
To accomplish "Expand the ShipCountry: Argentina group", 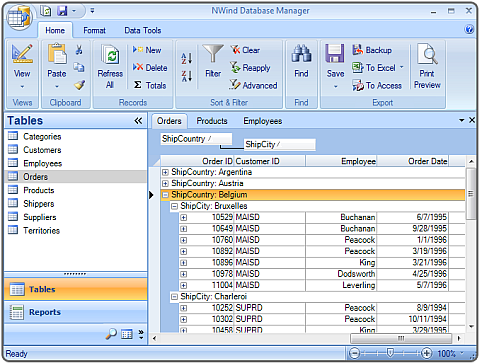I will click(165, 172).
